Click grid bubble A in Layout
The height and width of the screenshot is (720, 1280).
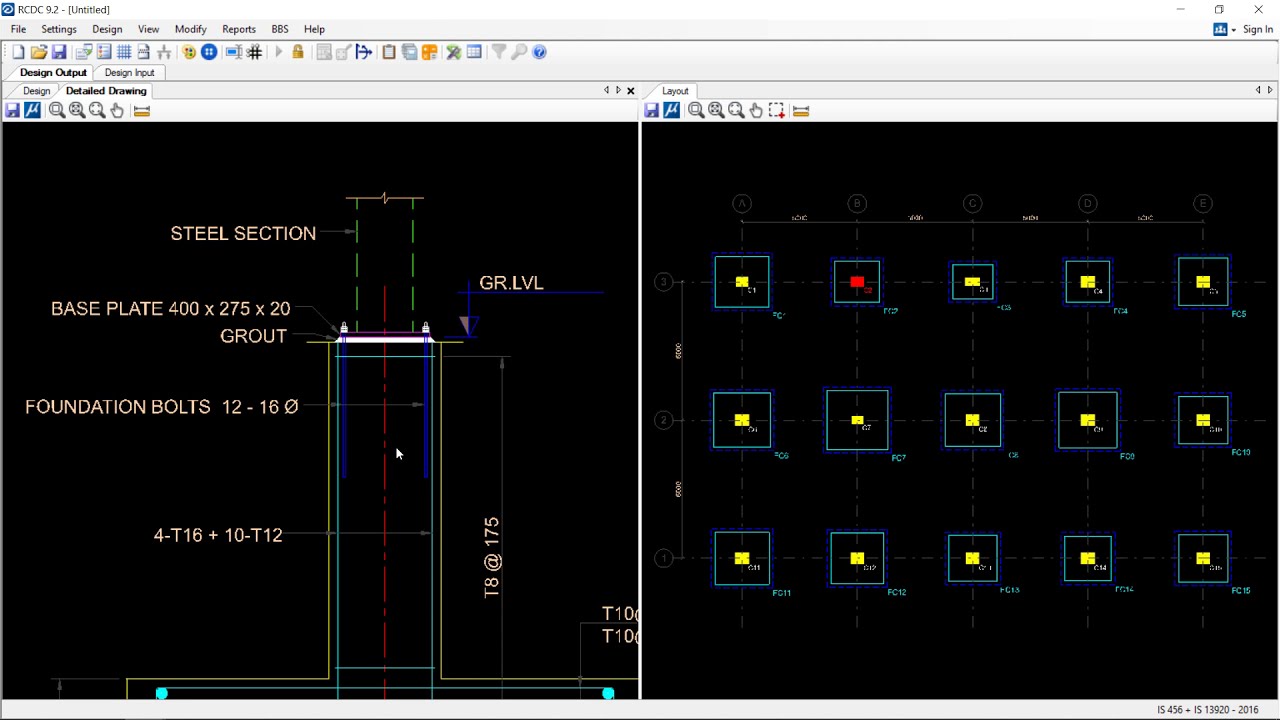(742, 203)
